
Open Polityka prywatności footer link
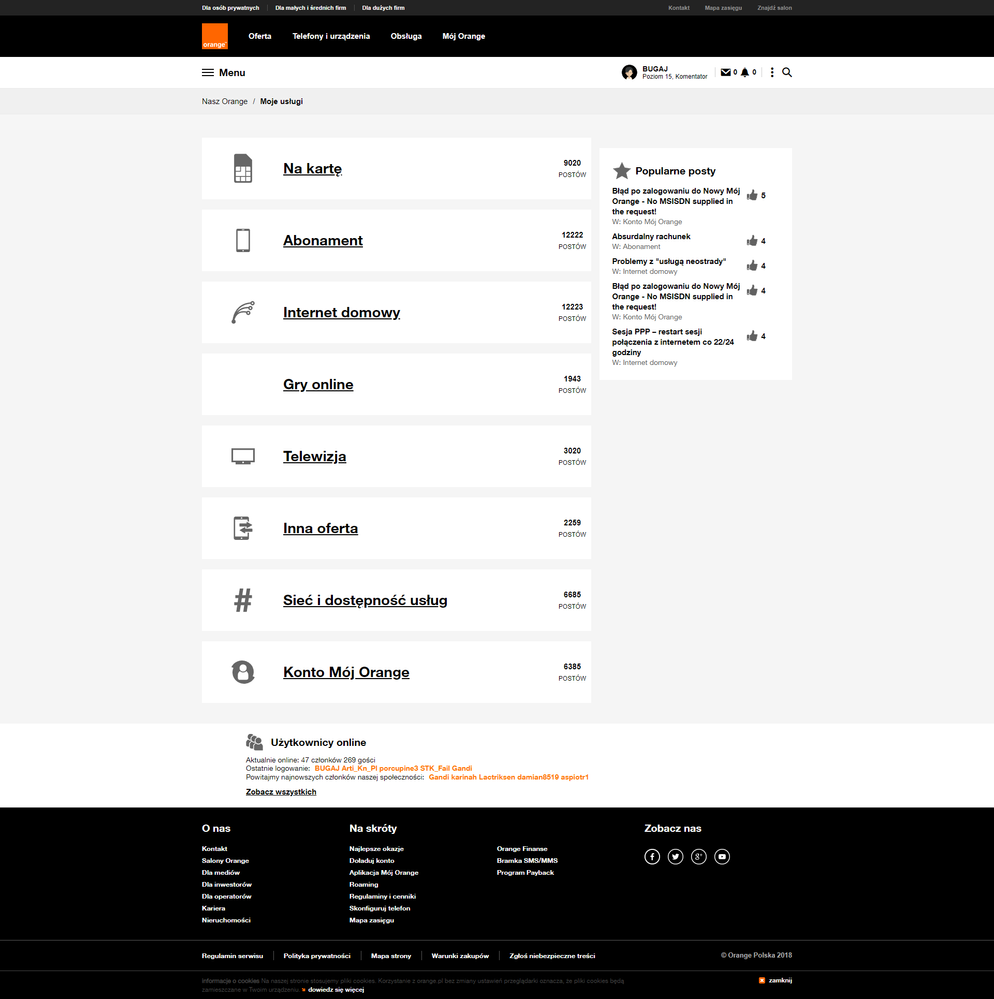click(316, 956)
